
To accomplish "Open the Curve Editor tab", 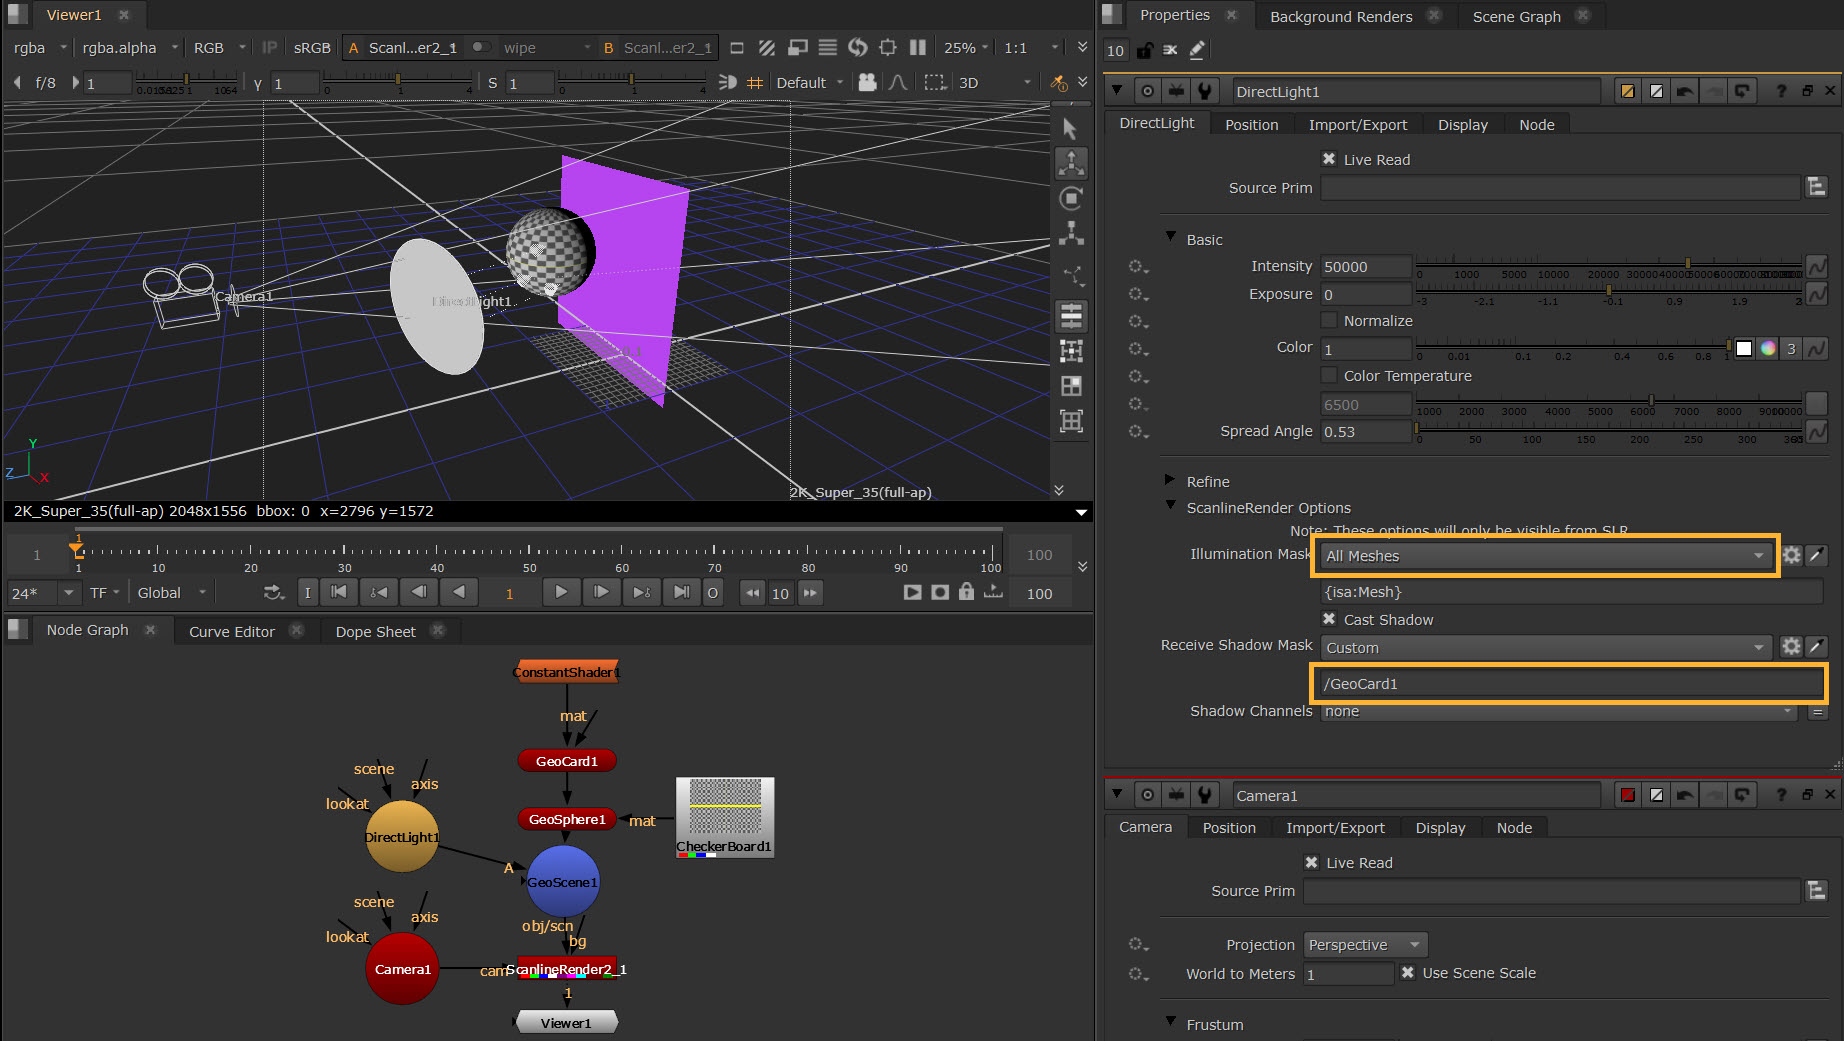I will (231, 631).
